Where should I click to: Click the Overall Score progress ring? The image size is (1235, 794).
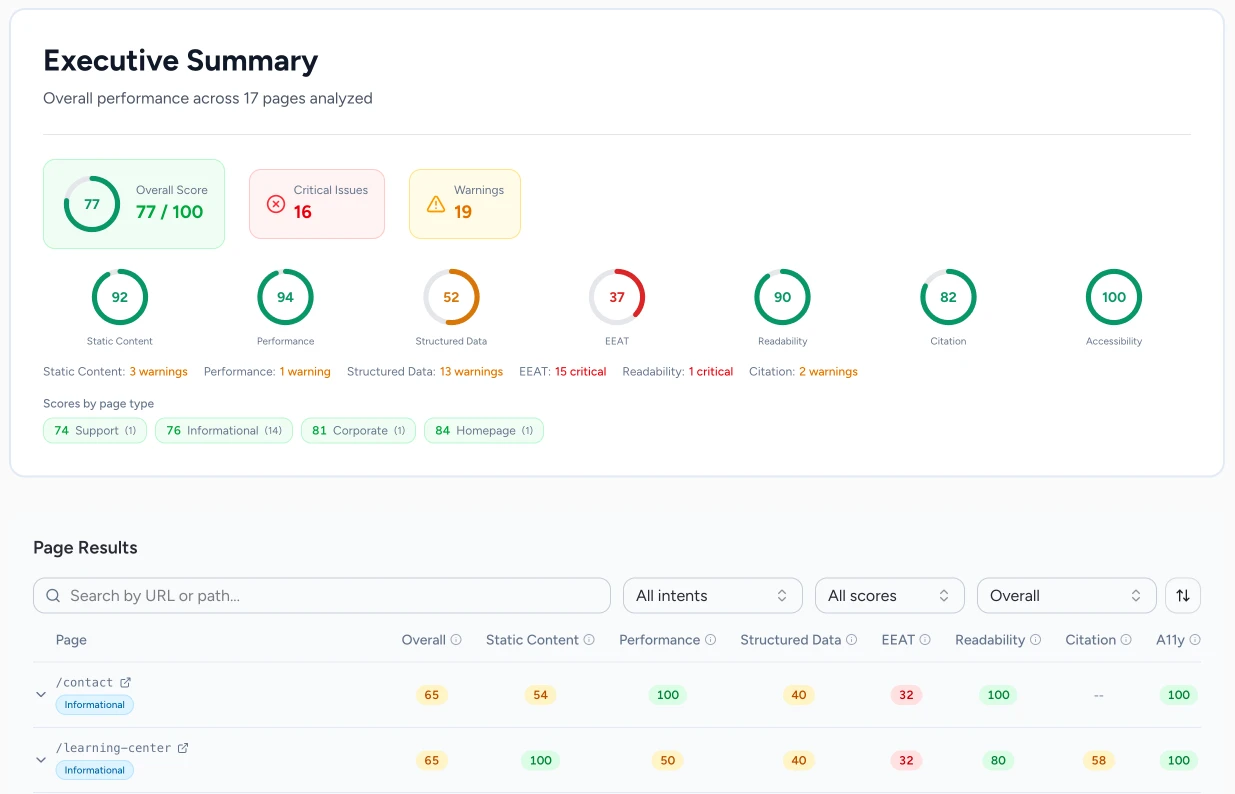pos(91,202)
